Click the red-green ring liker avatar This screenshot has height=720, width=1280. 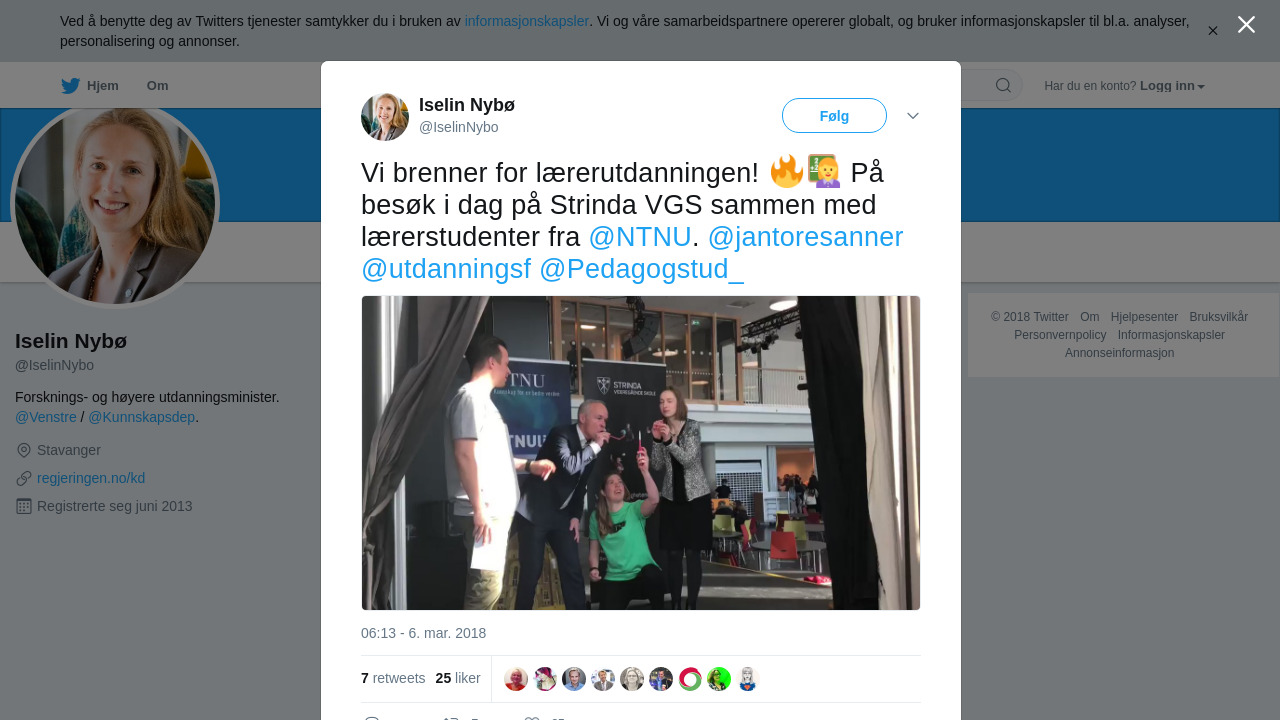click(690, 679)
